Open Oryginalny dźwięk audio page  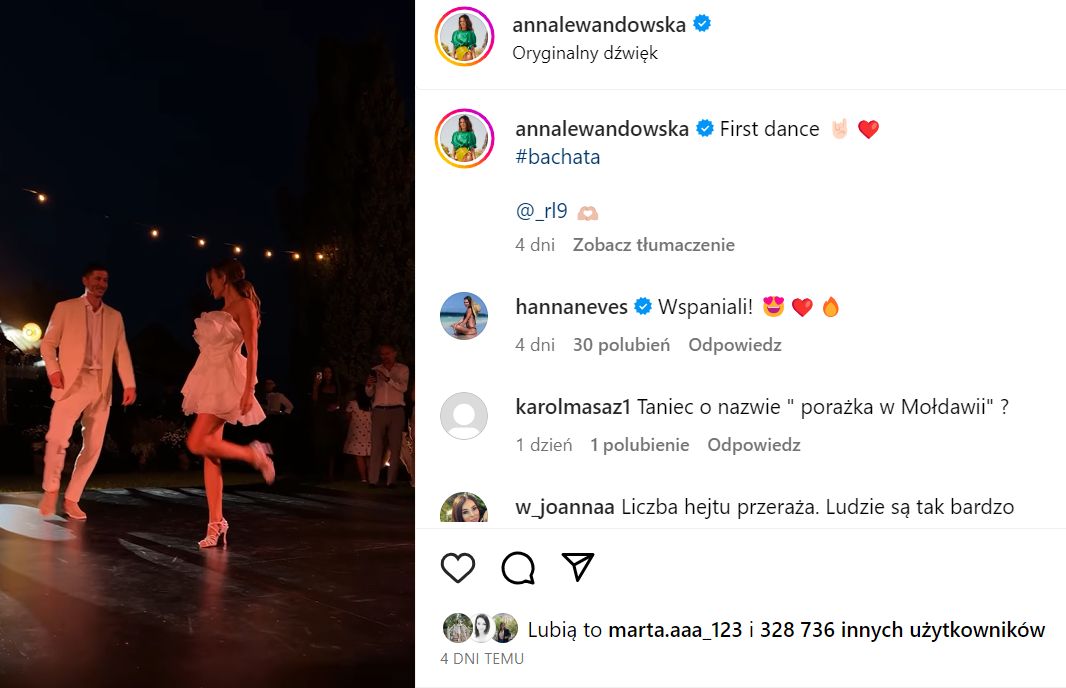585,53
